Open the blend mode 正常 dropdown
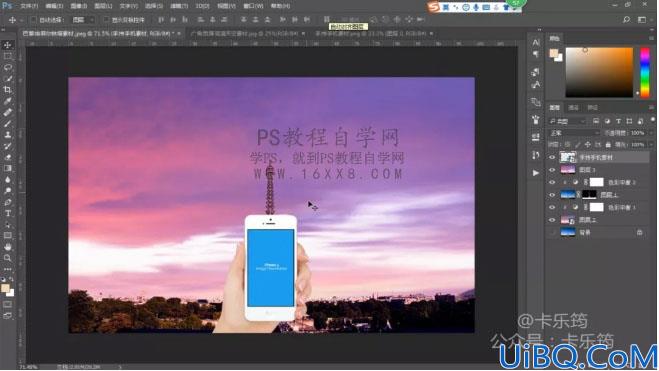This screenshot has width=659, height=371. click(x=574, y=133)
